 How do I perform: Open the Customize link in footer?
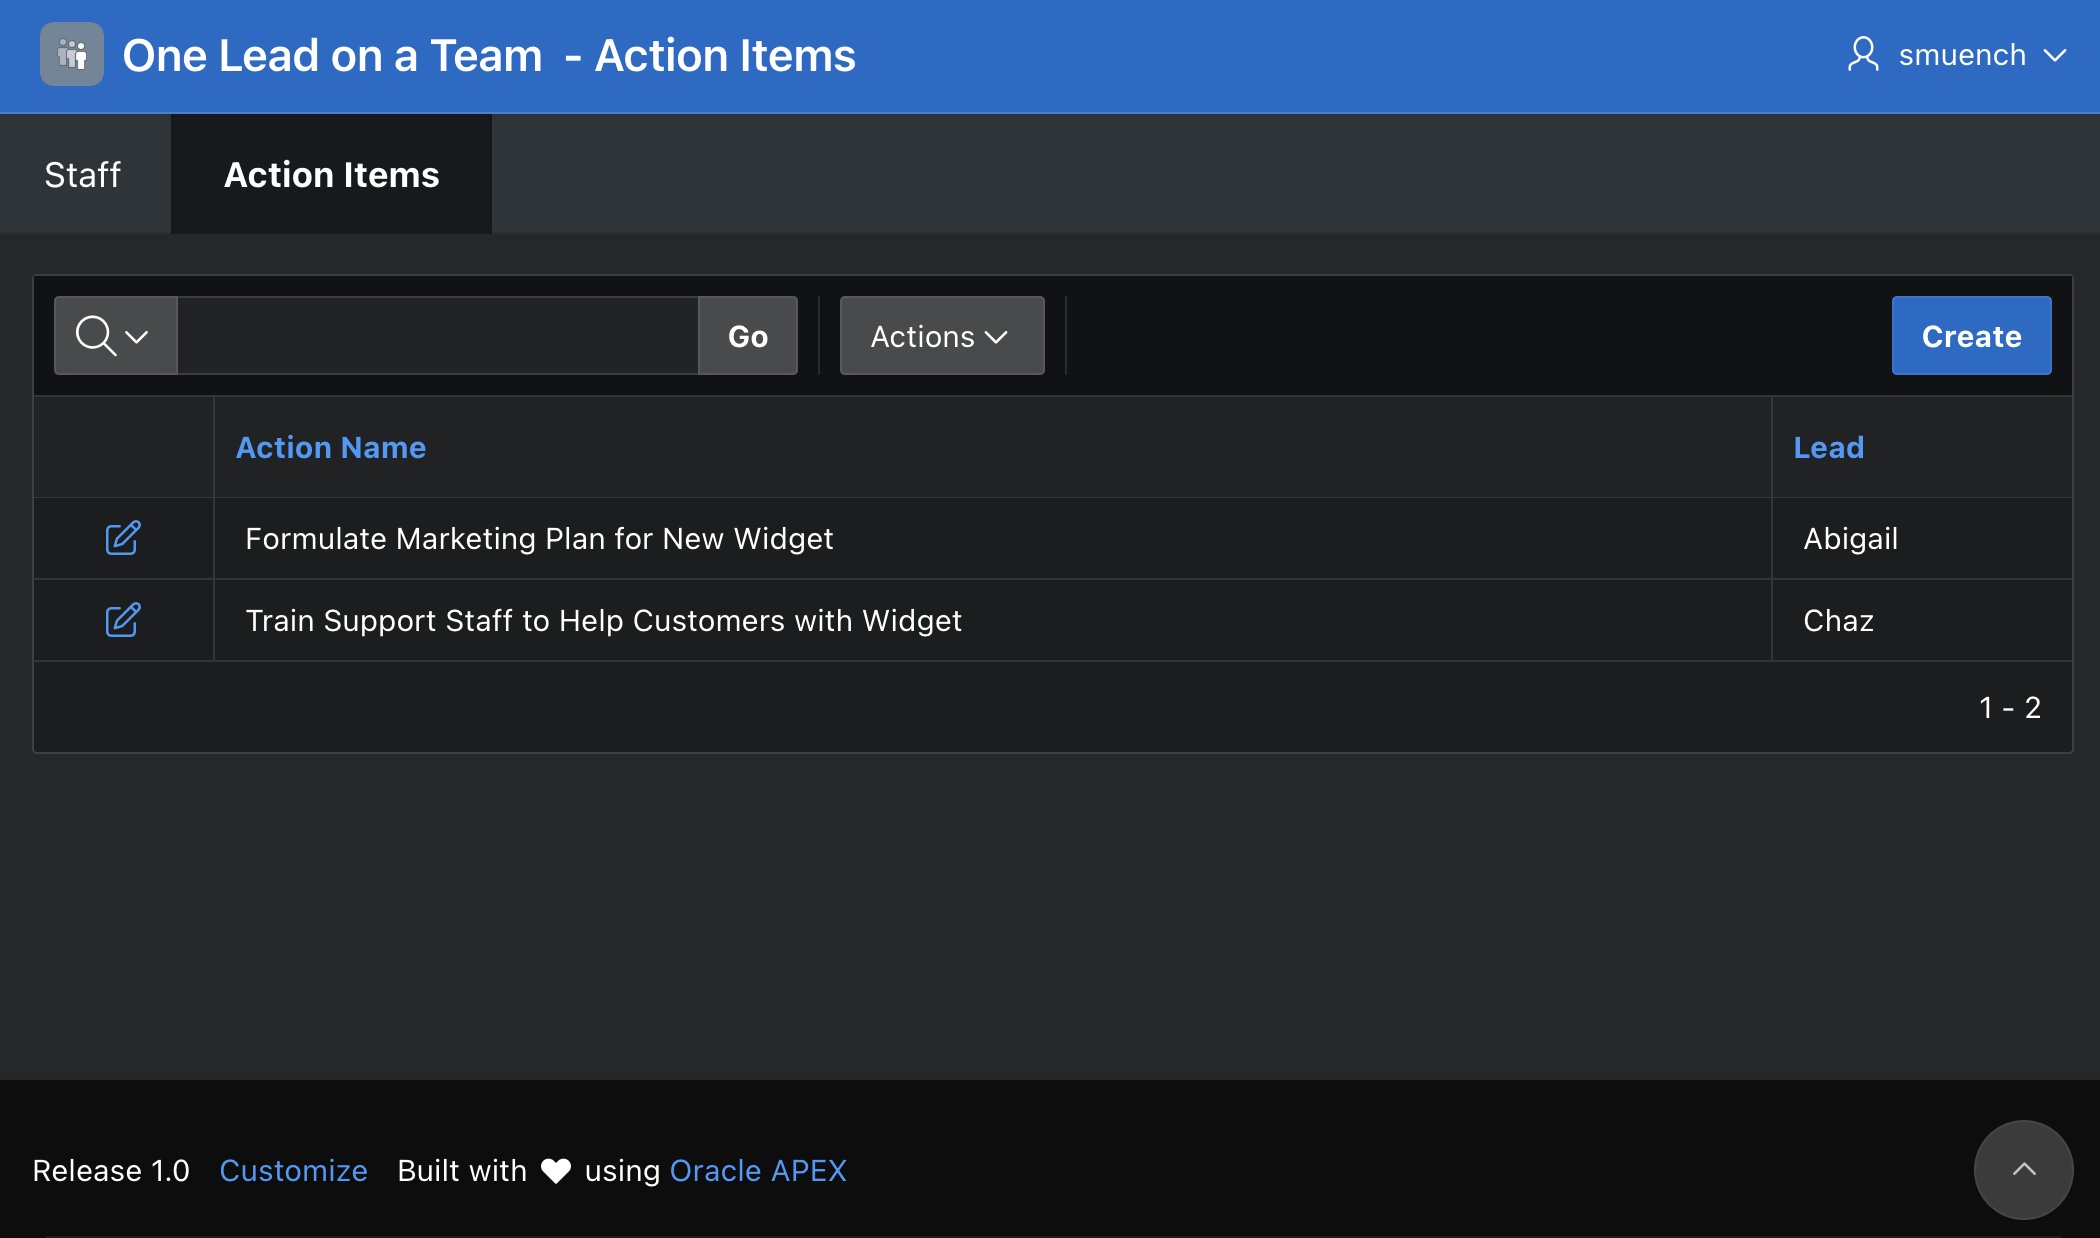coord(293,1170)
